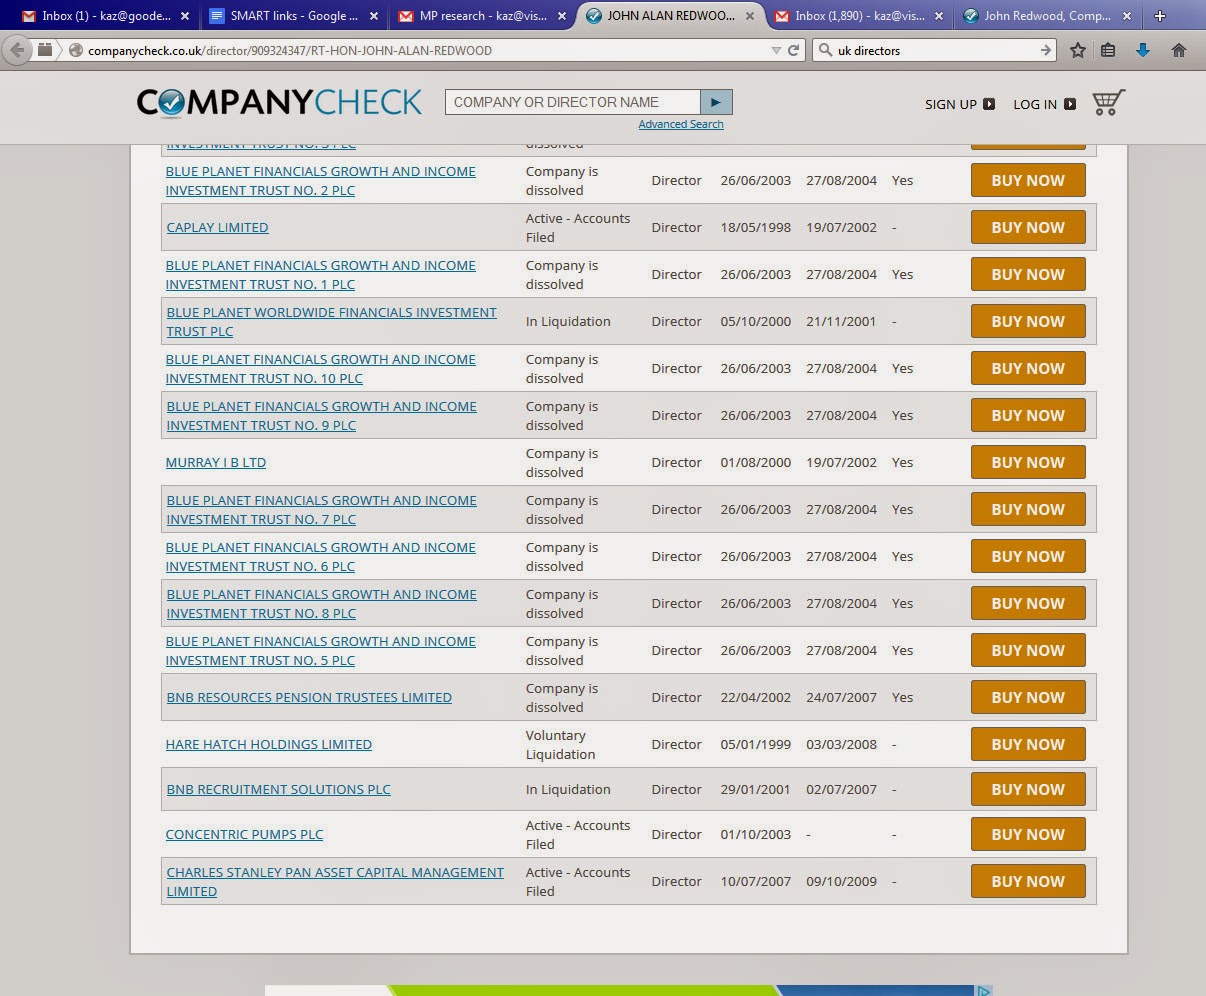Viewport: 1206px width, 996px height.
Task: Close the John Redwood, Comp... tab
Action: click(x=1126, y=16)
